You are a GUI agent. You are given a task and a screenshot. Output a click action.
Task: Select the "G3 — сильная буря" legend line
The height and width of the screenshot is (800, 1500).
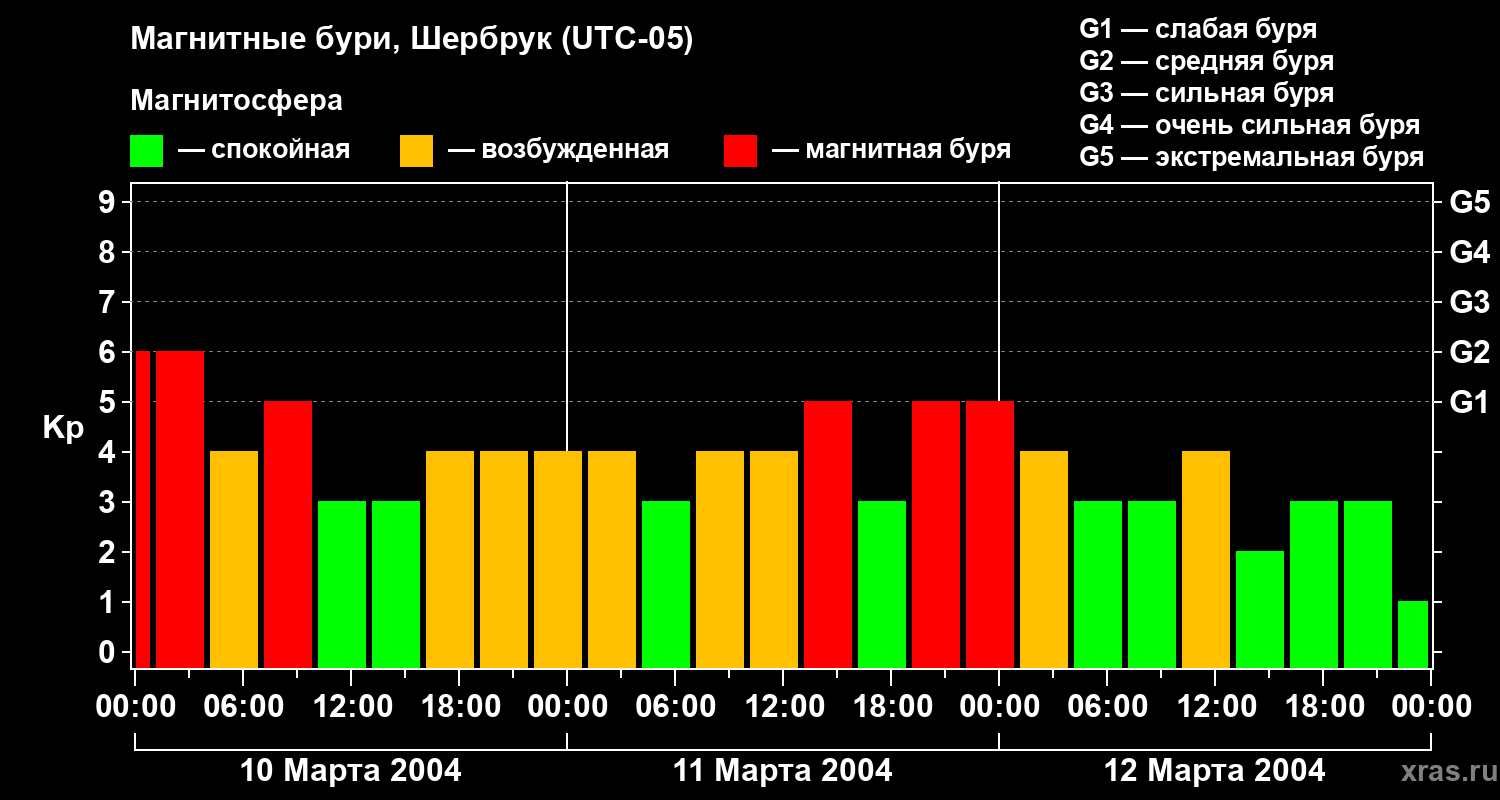coord(1207,93)
